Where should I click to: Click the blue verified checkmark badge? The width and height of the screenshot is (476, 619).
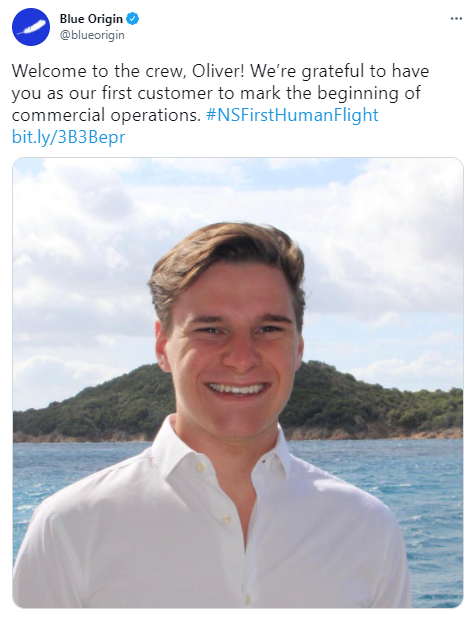pos(133,19)
